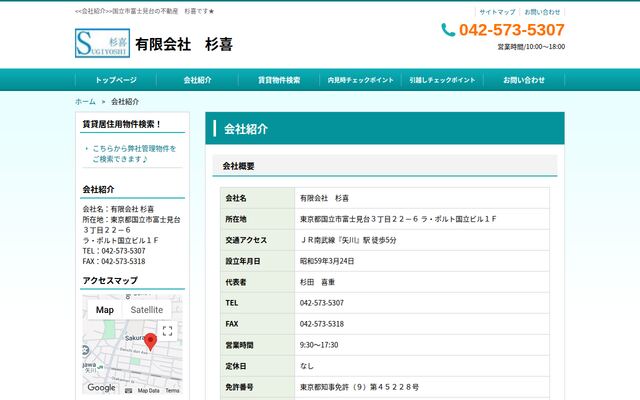Click the phone number 042-573-5307 in header
The image size is (640, 400).
pyautogui.click(x=511, y=30)
